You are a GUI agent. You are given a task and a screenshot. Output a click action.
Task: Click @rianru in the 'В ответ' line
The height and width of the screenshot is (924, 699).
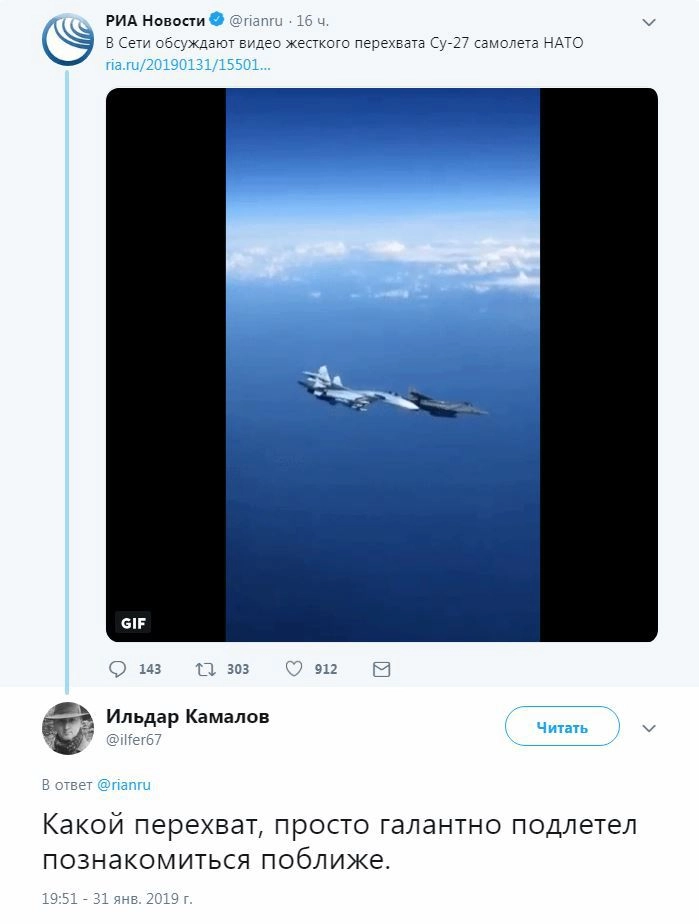tap(123, 785)
